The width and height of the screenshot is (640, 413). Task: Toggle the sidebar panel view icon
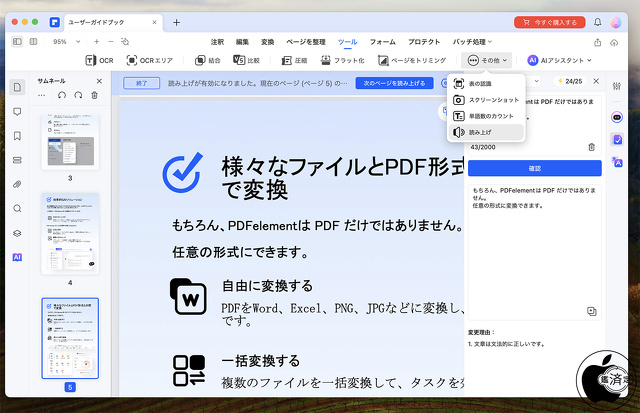pyautogui.click(x=17, y=42)
